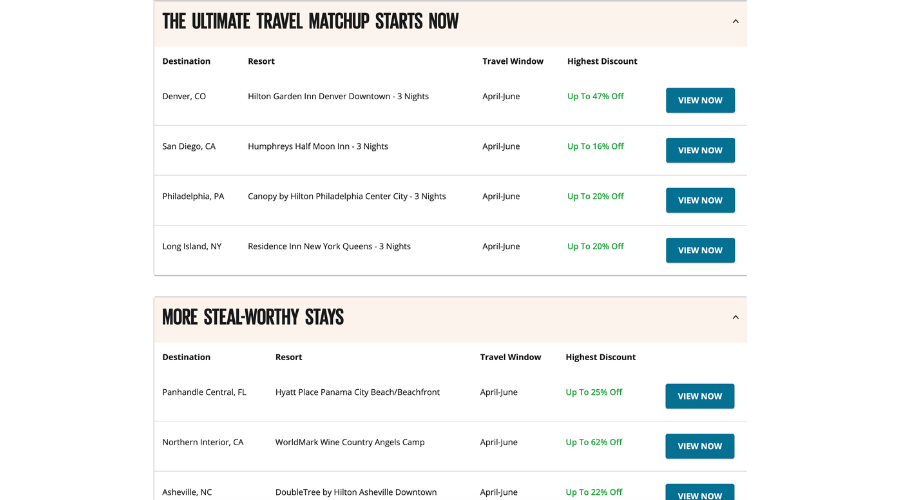
Task: View Now for Hilton Garden Inn Denver
Action: [x=700, y=100]
